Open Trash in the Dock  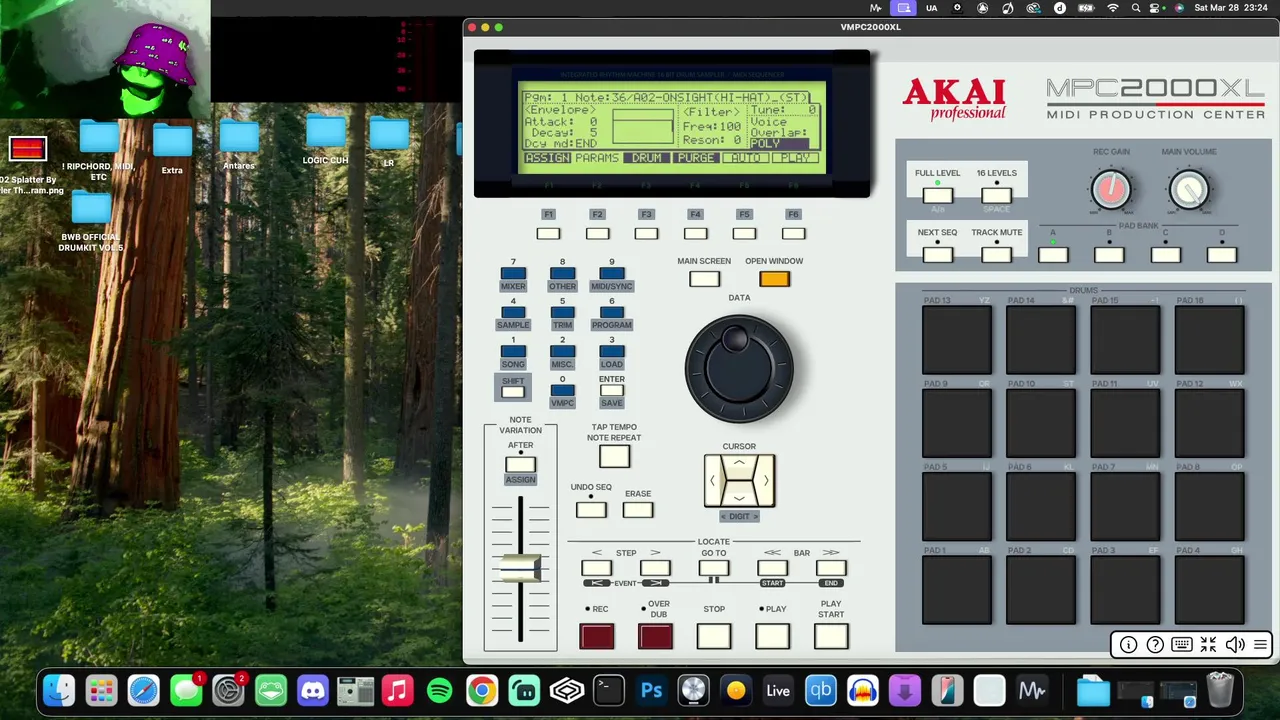(x=1220, y=690)
